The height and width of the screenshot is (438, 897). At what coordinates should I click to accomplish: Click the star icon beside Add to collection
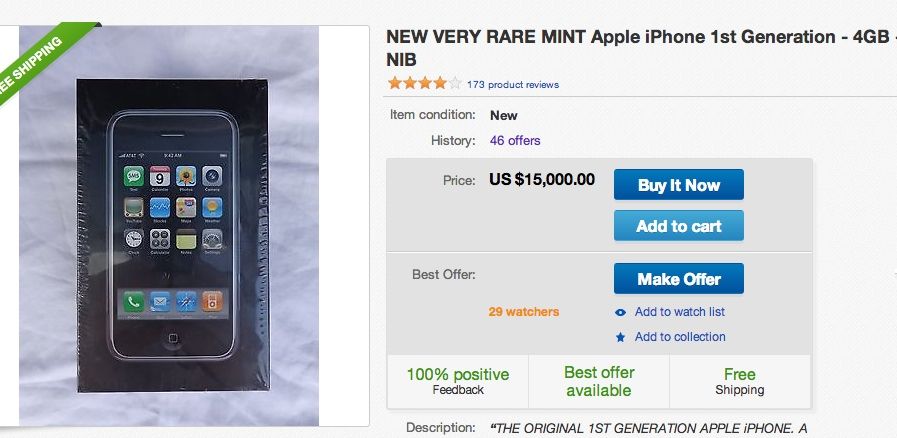[x=621, y=337]
